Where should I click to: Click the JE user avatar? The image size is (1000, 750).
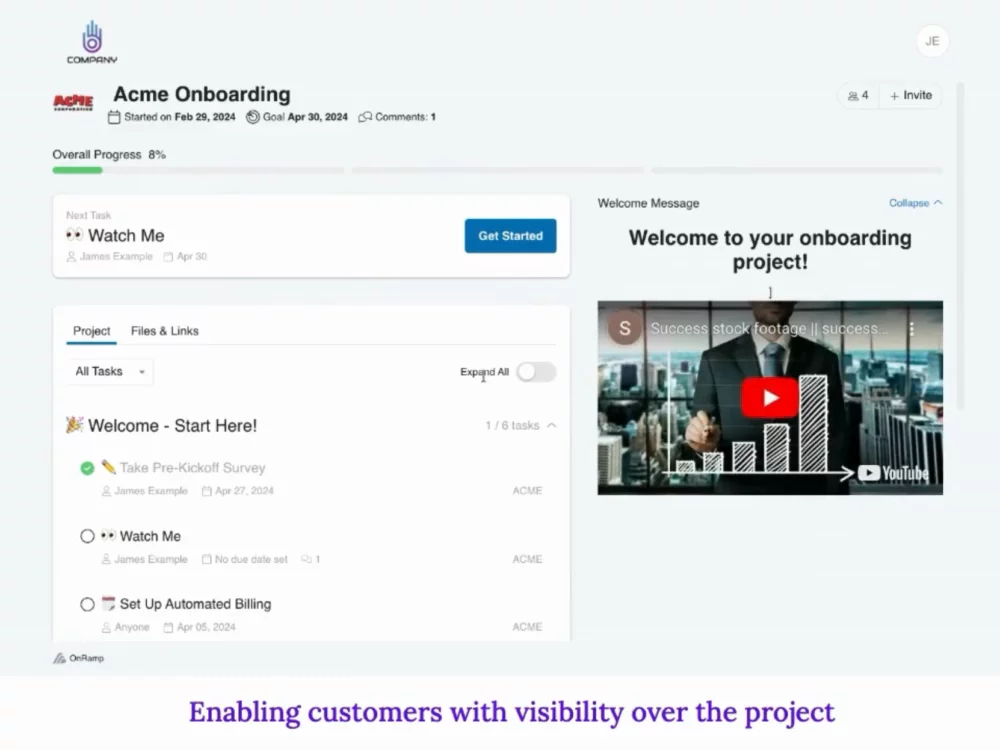(x=932, y=41)
